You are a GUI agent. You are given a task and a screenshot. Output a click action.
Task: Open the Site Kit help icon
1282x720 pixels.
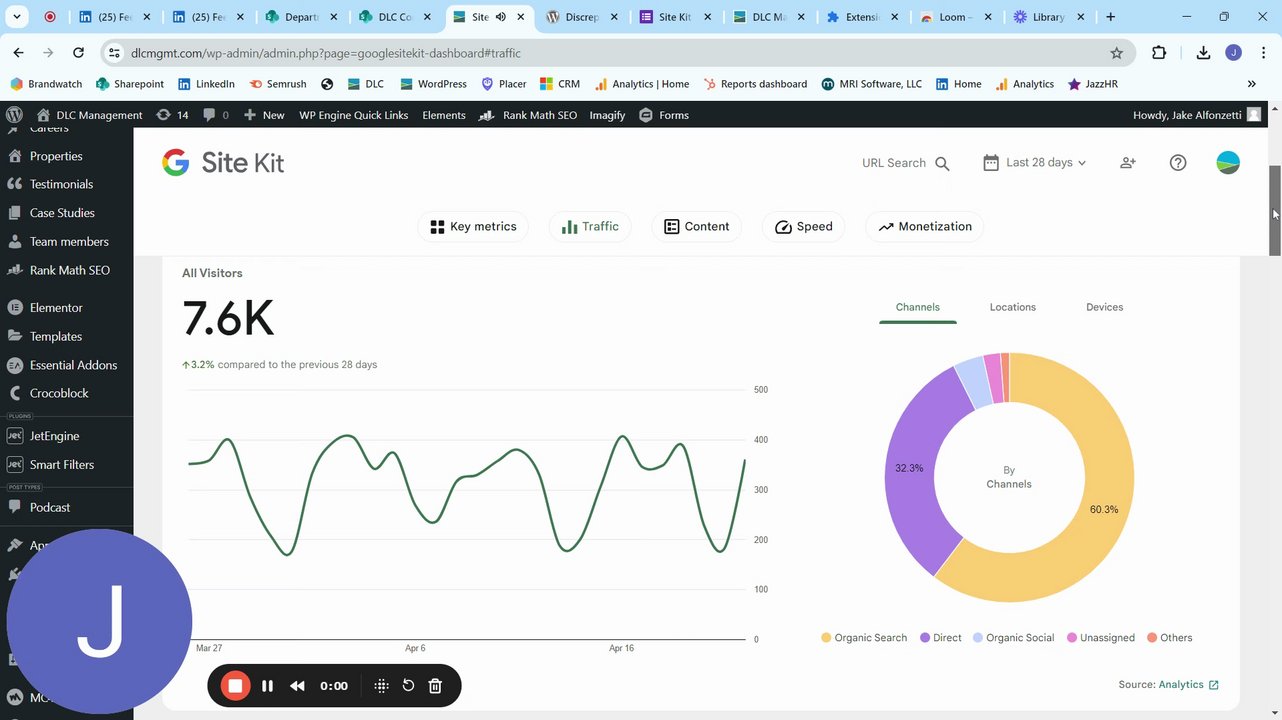1178,162
